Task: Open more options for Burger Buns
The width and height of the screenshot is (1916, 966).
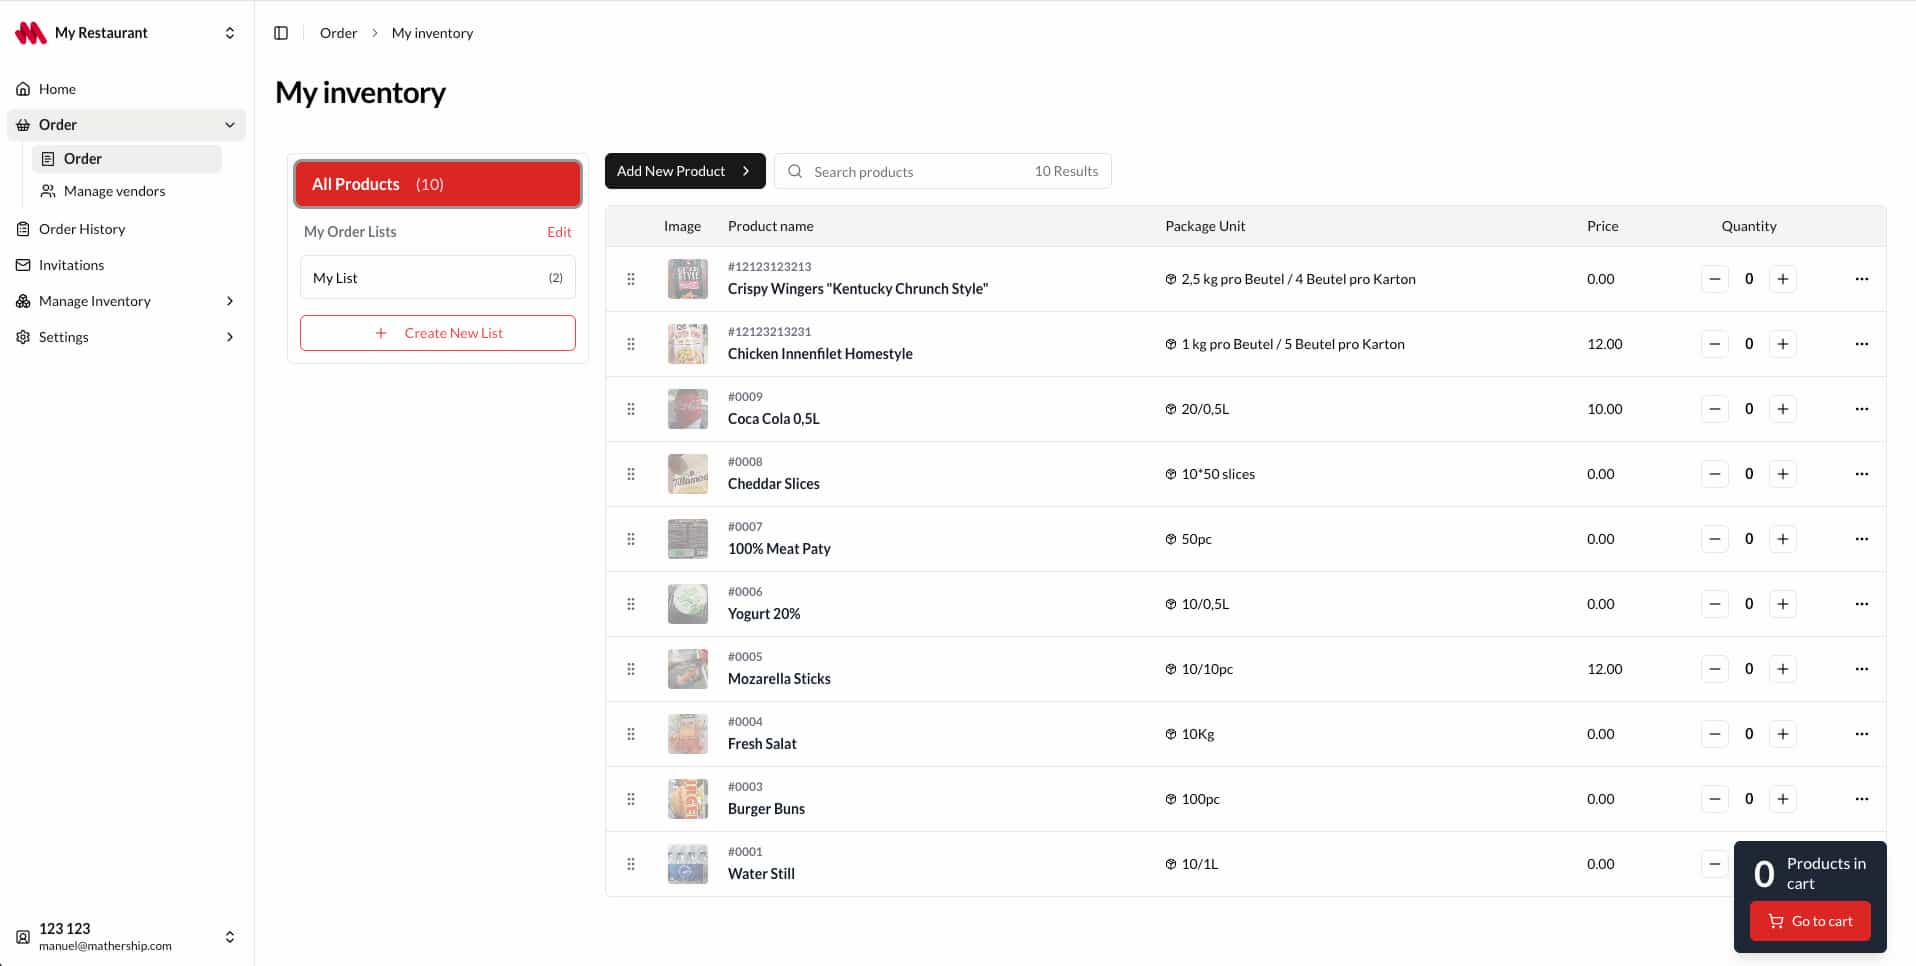Action: pos(1862,799)
